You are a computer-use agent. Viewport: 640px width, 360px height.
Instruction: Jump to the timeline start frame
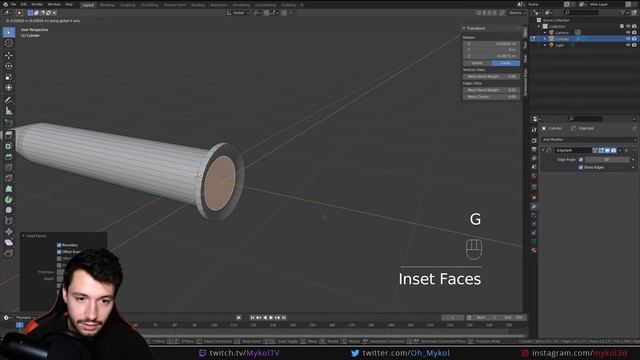(252, 318)
